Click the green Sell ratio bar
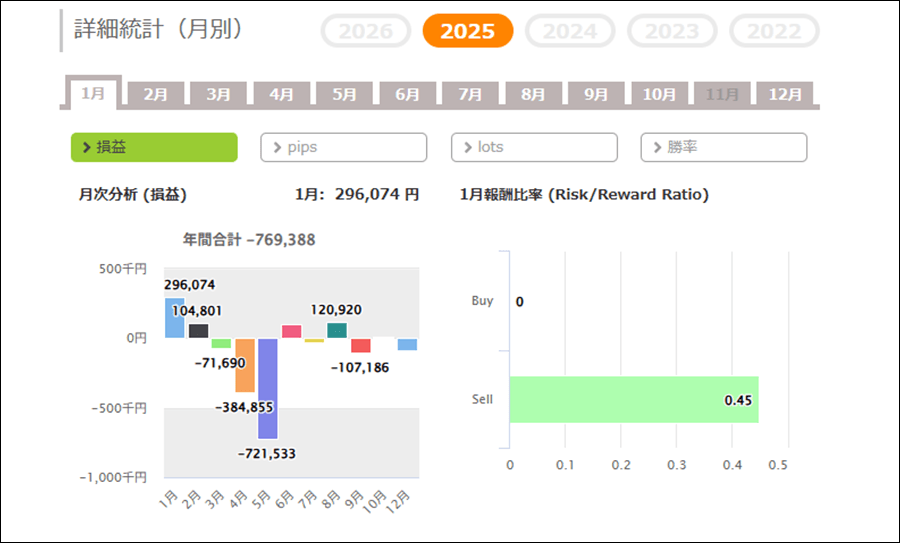Screen dimensions: 900x543 (x=633, y=399)
